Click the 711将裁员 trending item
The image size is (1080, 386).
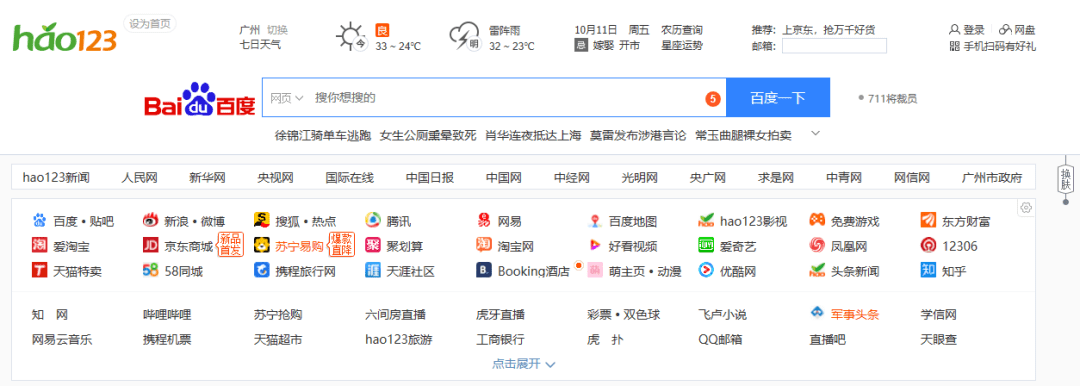point(888,99)
